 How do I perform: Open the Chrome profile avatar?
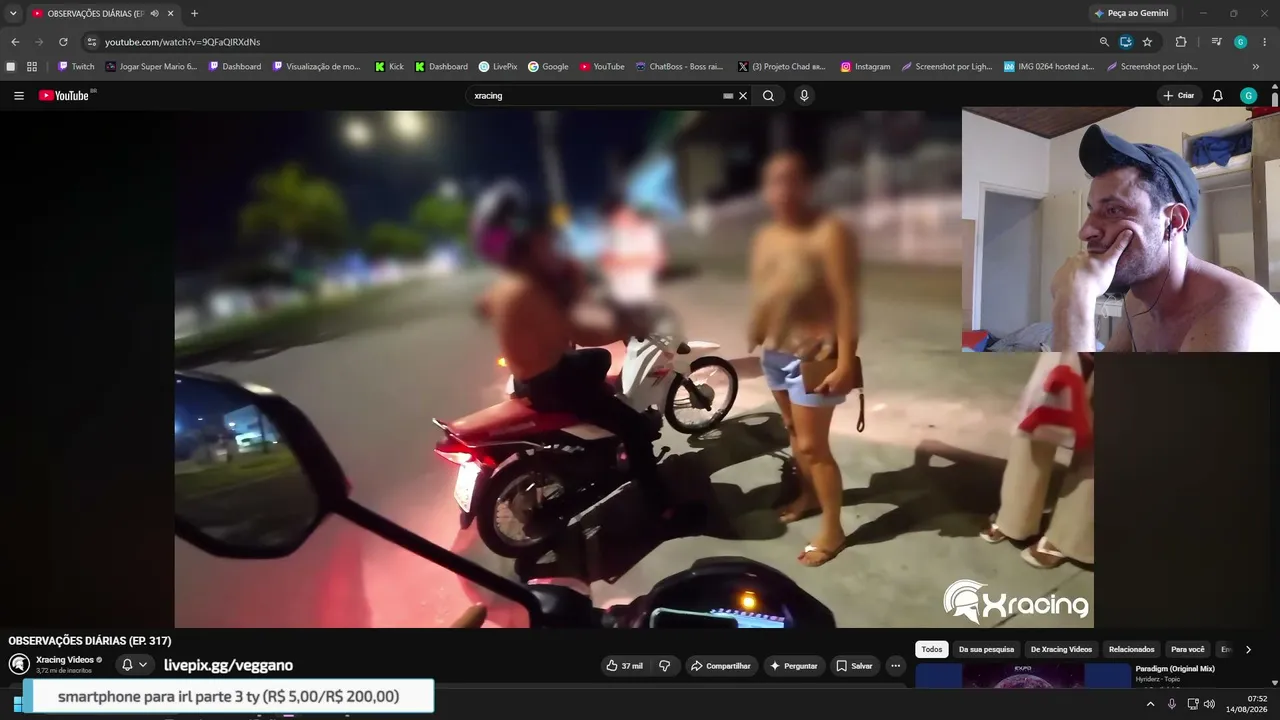pos(1241,42)
